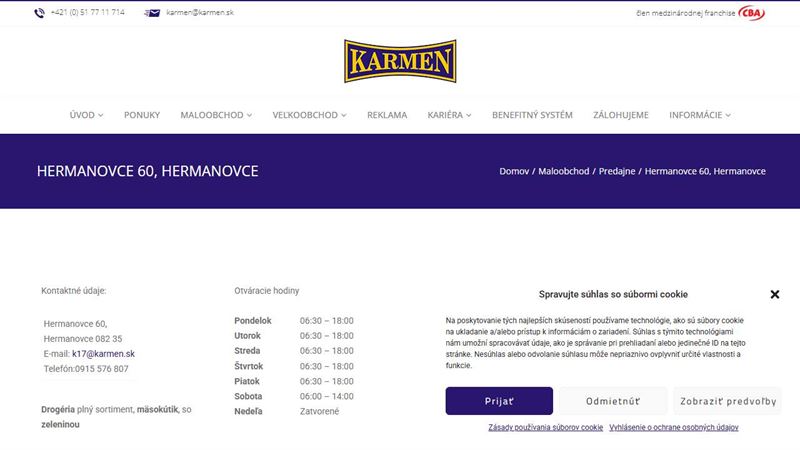Click the page title Hermanovce 60, Hermanovce
Image resolution: width=800 pixels, height=450 pixels.
[x=147, y=171]
